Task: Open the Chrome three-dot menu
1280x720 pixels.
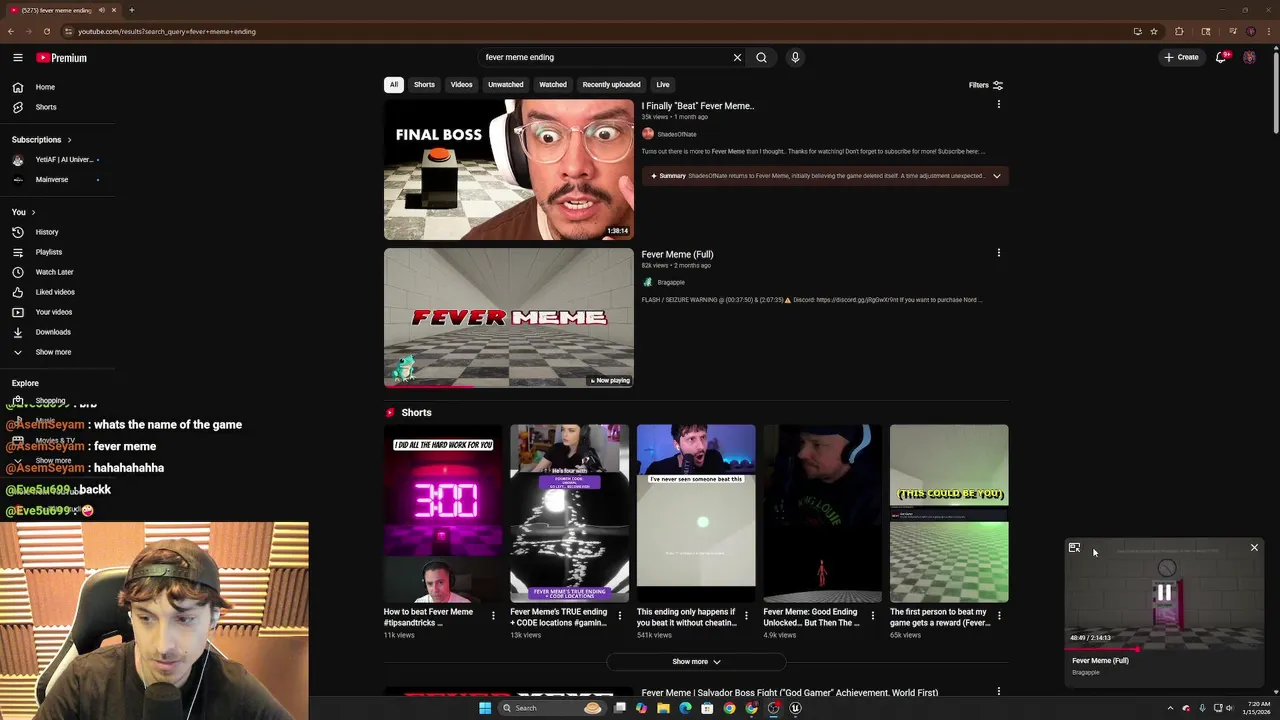Action: 1267,31
